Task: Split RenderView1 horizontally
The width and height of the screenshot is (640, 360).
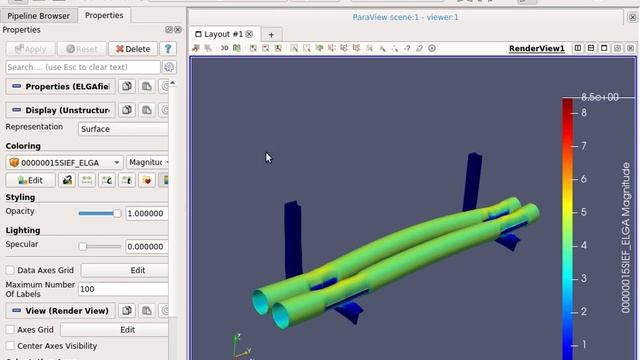Action: 578,48
